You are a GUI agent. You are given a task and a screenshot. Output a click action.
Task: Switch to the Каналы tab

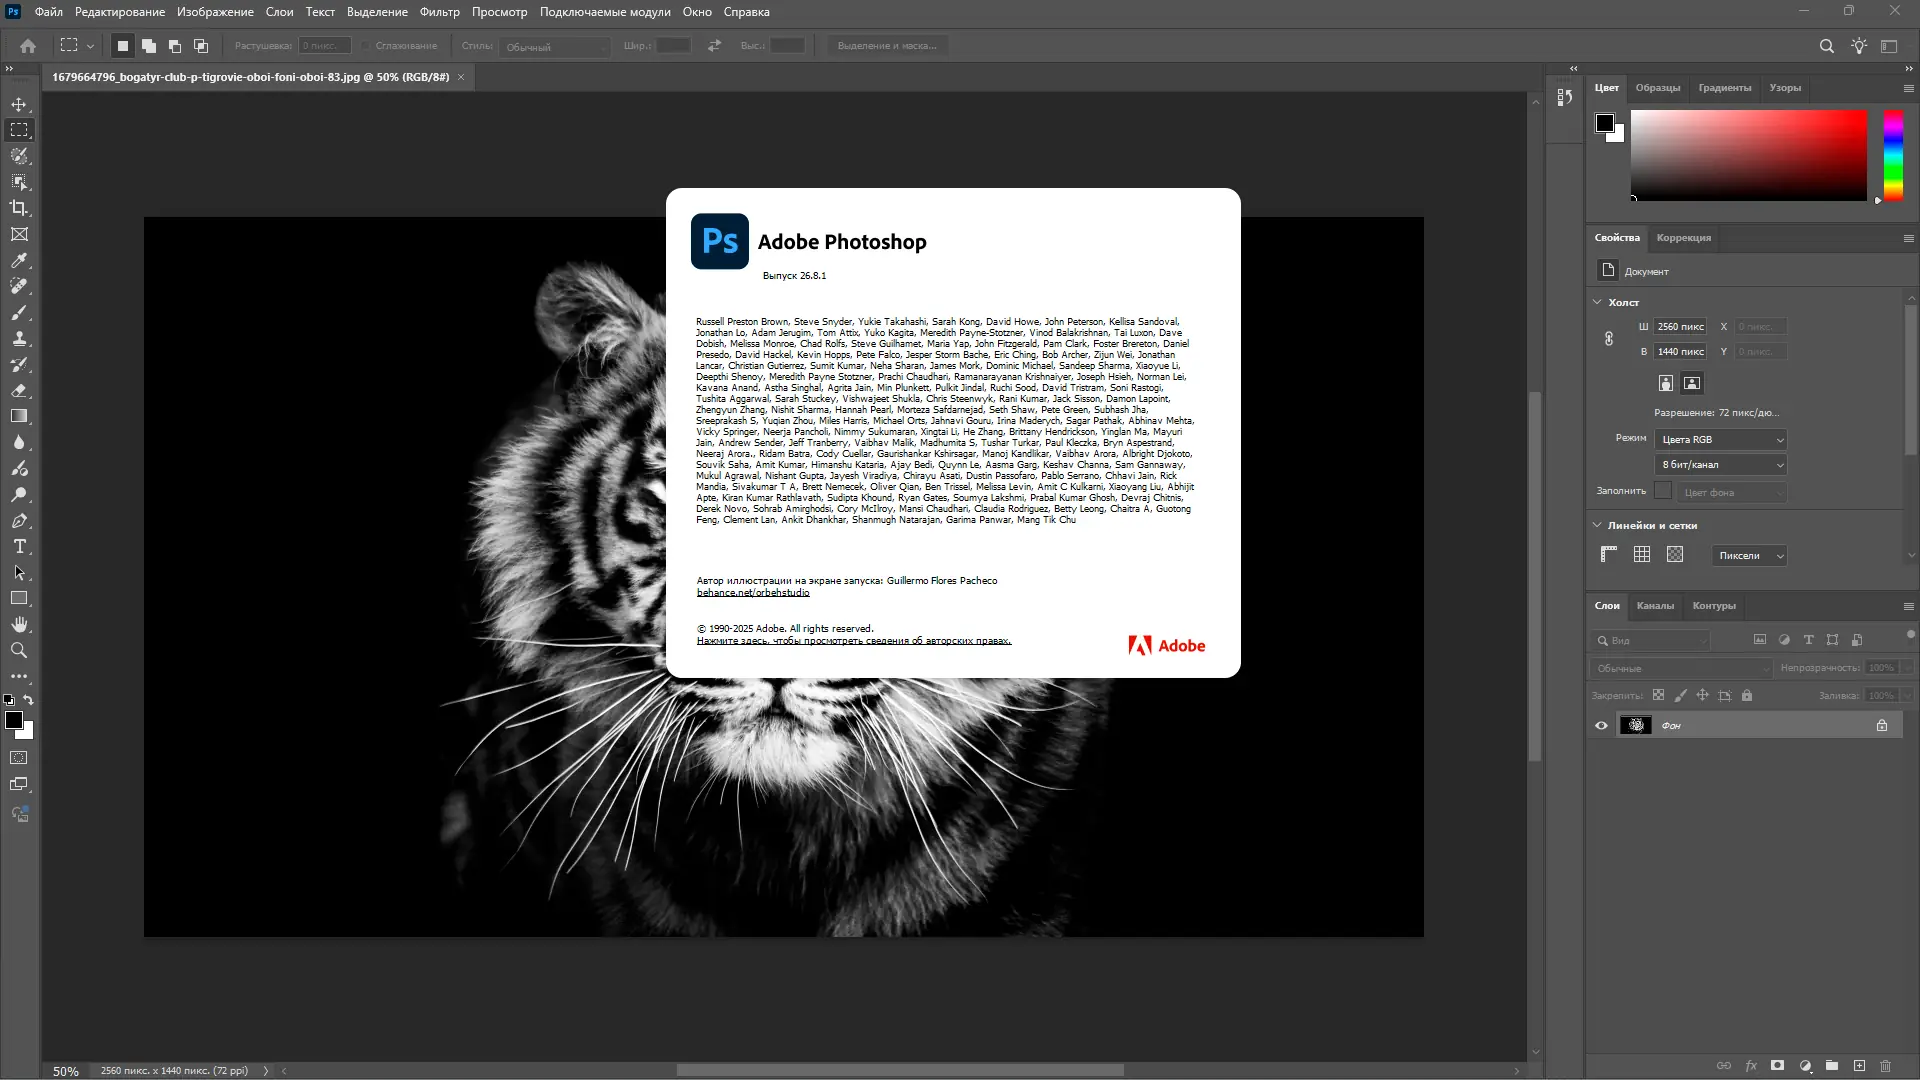[1655, 605]
